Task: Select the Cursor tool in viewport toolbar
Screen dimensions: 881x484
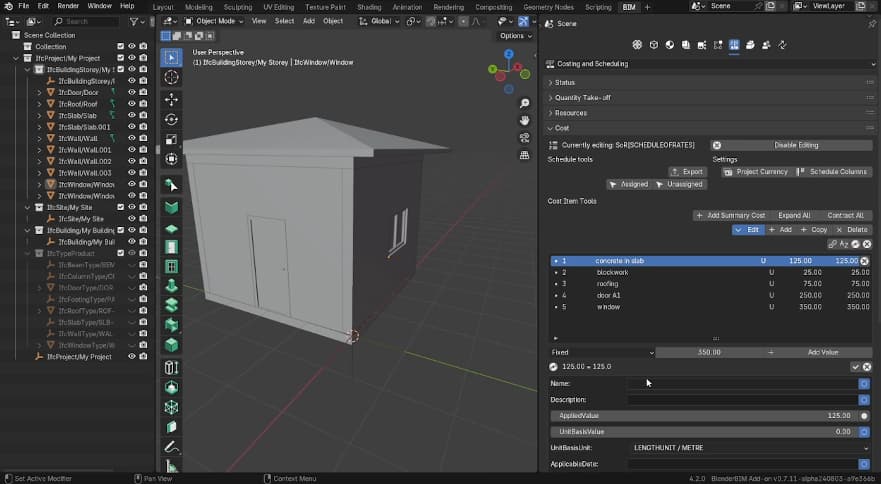Action: coord(171,77)
